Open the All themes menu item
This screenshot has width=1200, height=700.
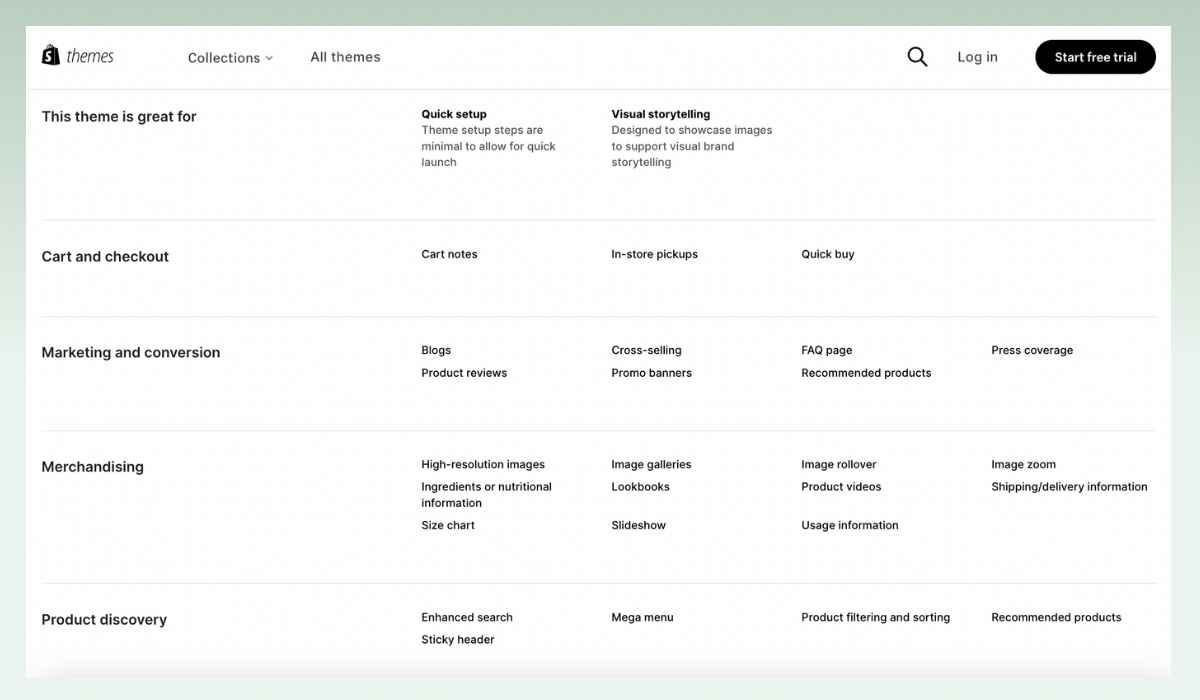(x=345, y=57)
